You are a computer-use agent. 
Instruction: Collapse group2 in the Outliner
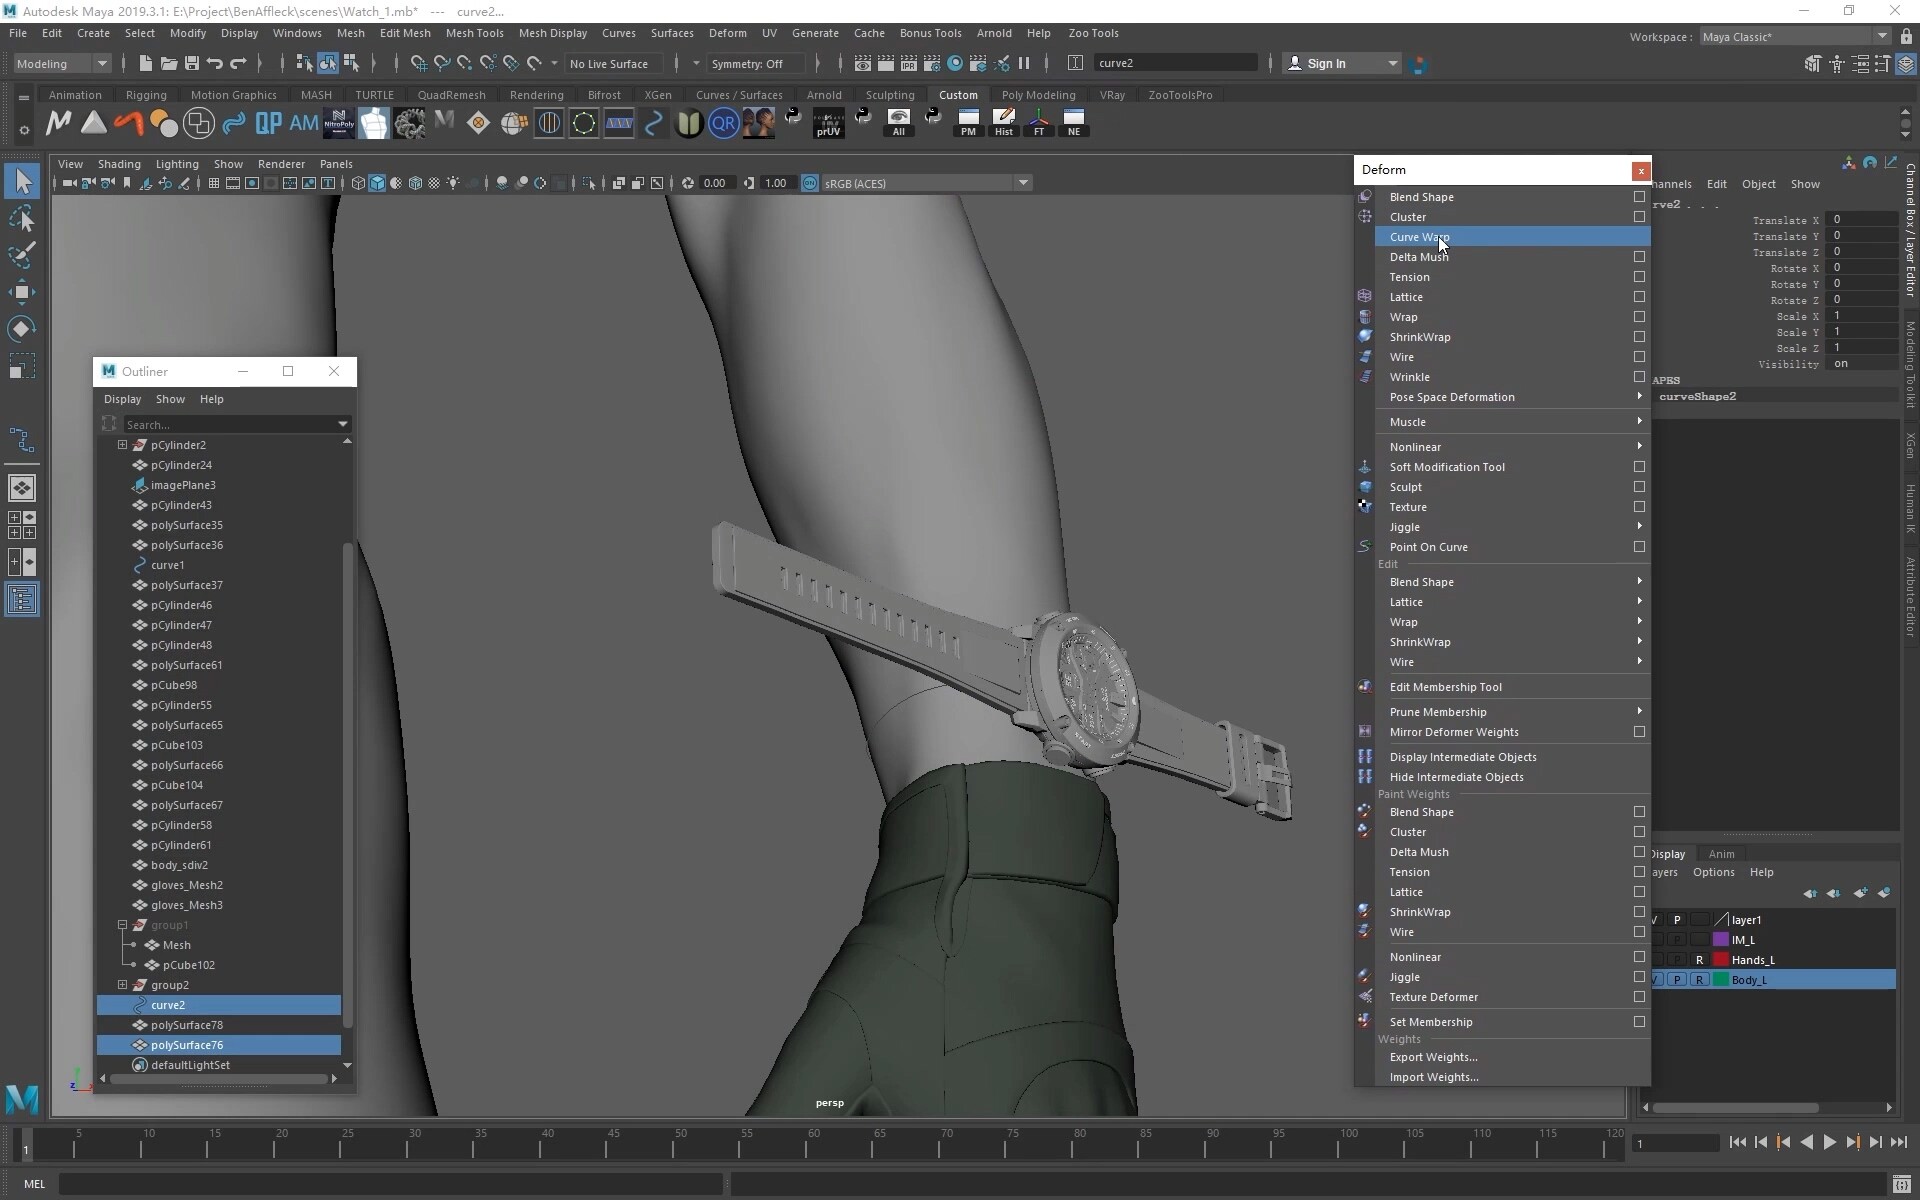click(124, 985)
